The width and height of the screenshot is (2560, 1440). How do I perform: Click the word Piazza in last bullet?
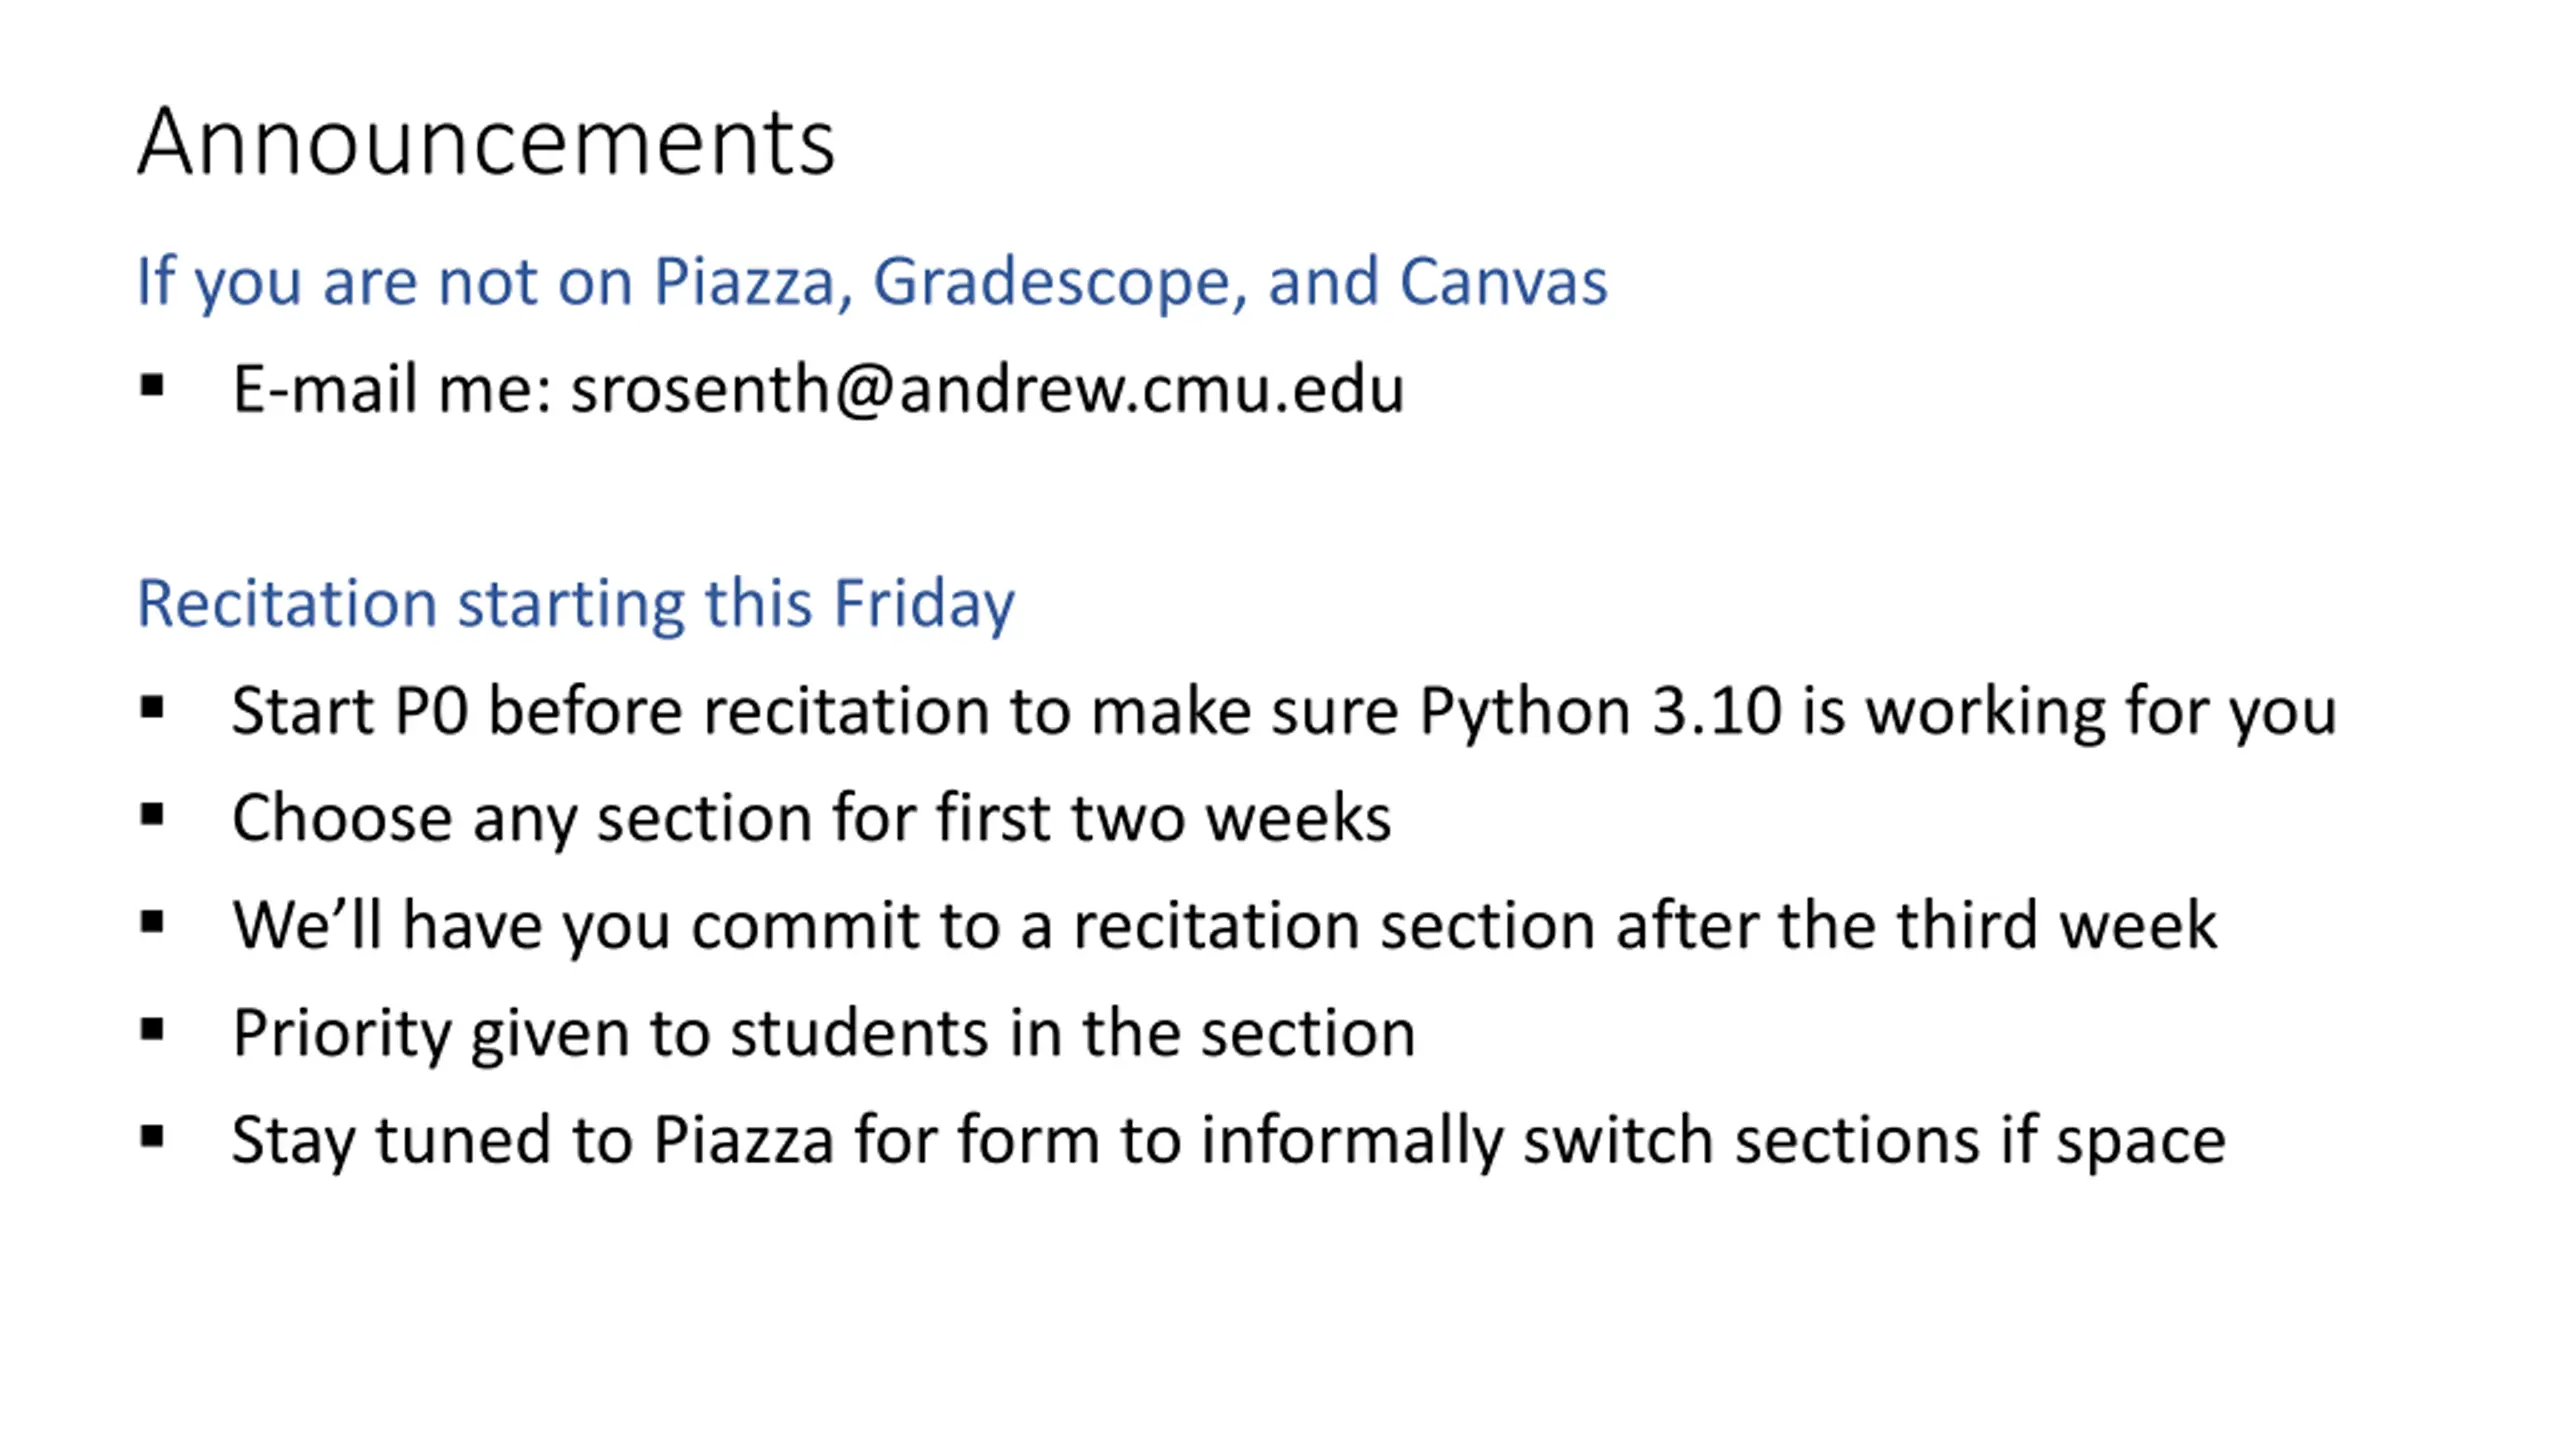(x=743, y=1140)
